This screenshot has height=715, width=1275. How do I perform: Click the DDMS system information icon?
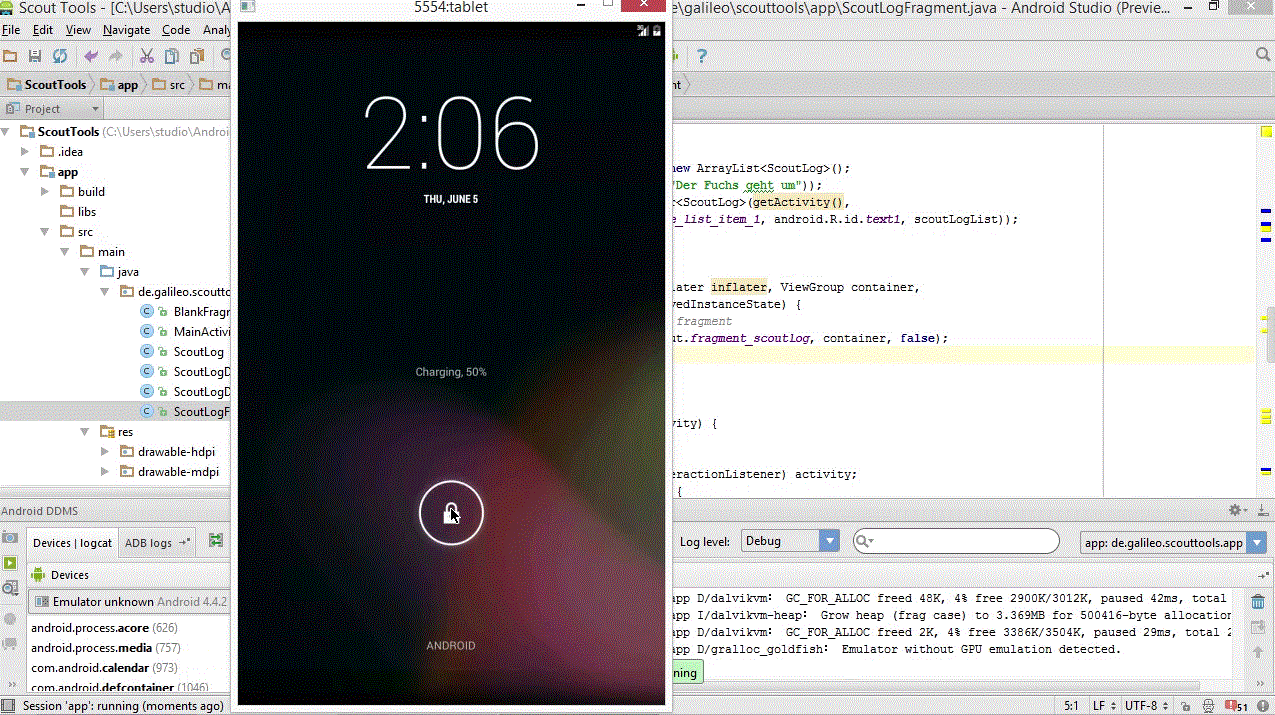(x=10, y=588)
